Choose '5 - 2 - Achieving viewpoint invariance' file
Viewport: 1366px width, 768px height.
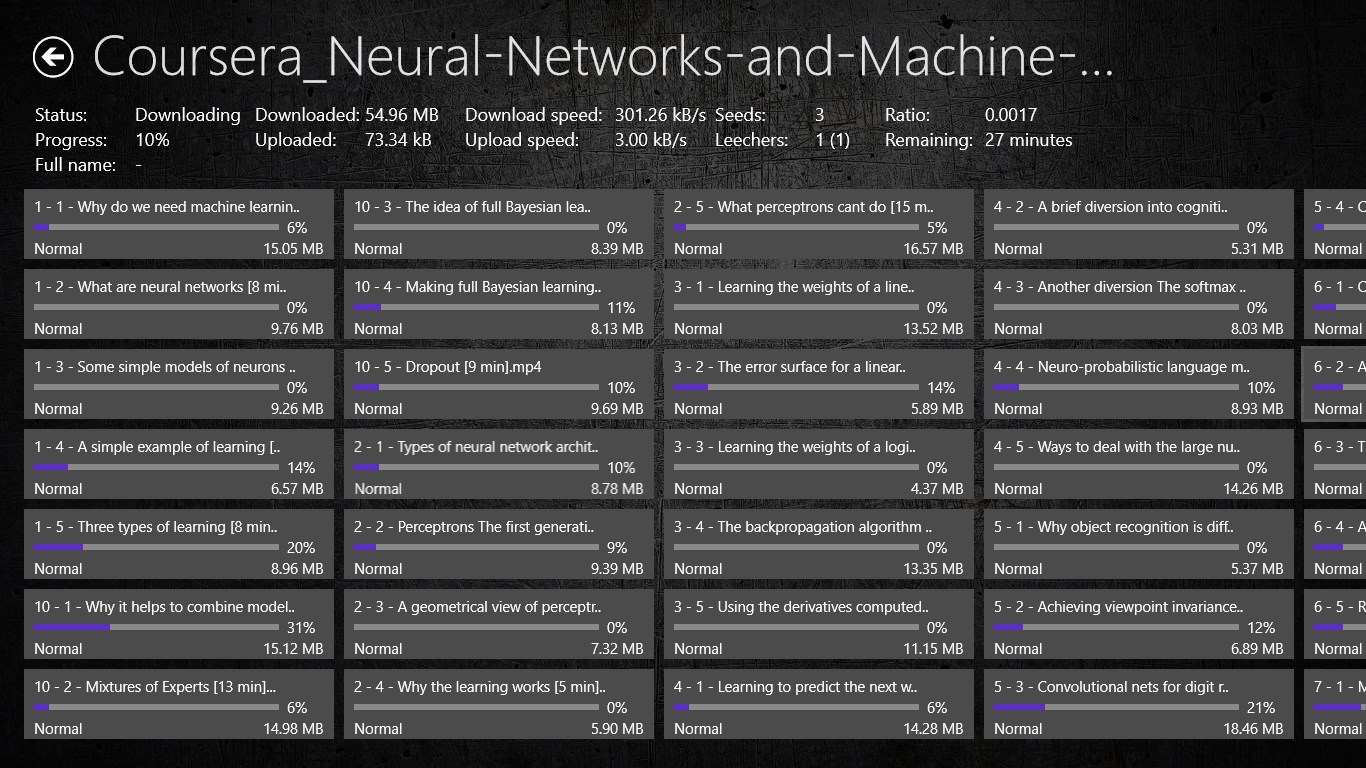[1139, 624]
